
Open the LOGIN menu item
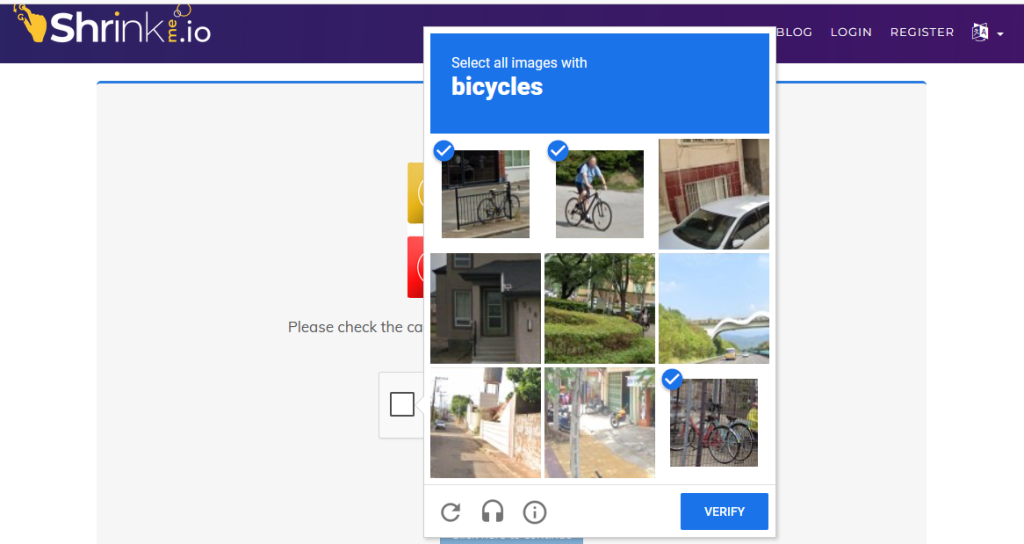coord(851,32)
